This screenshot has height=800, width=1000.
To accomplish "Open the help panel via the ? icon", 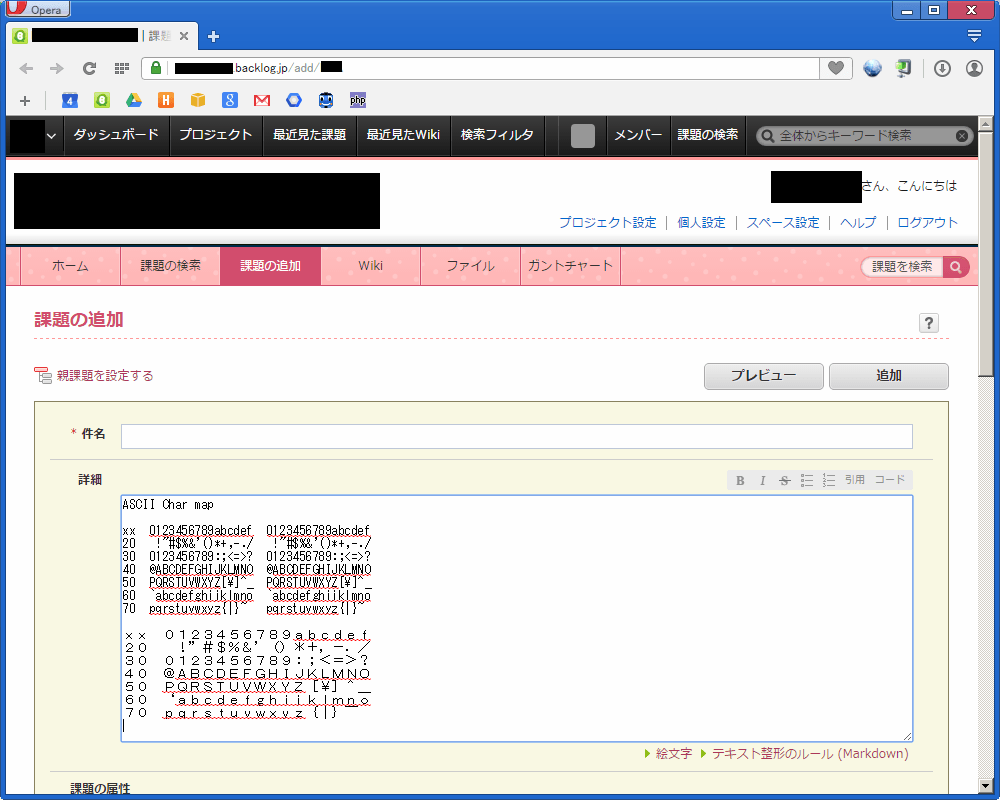I will 929,323.
